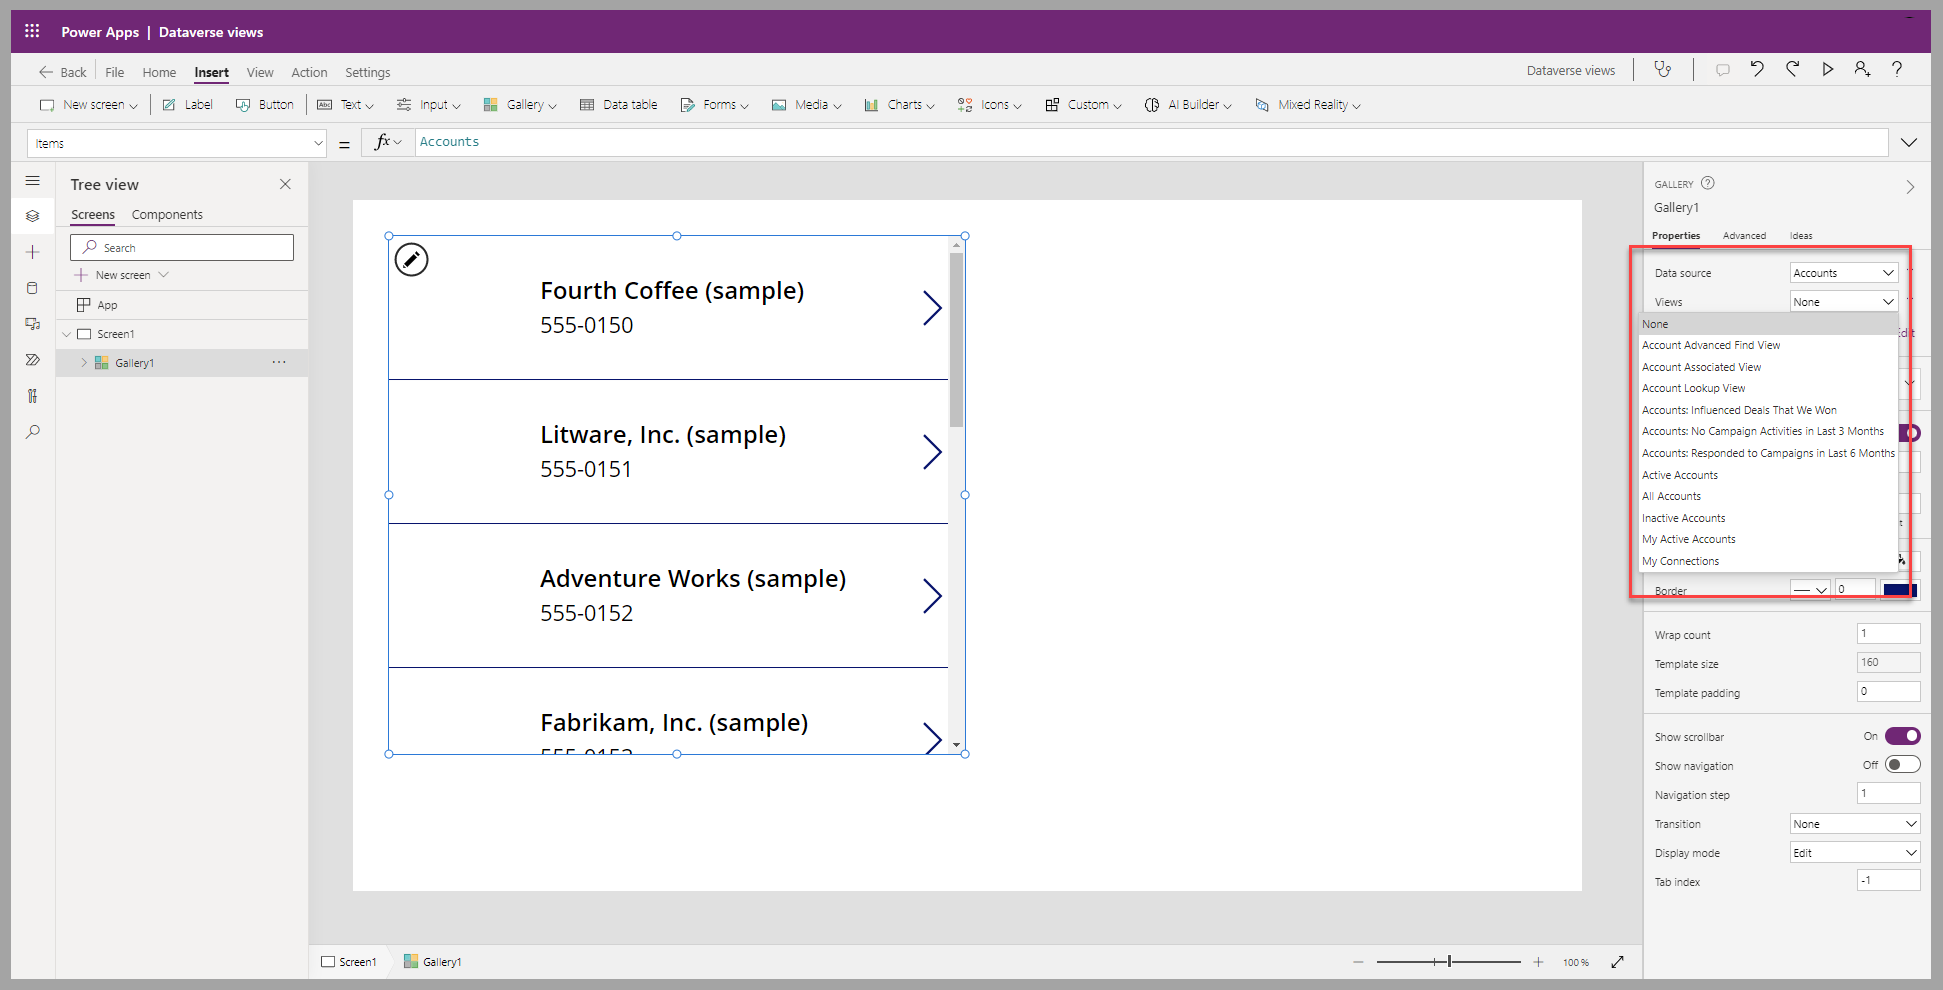Screen dimensions: 1943x990
Task: Insert a Label control
Action: point(188,104)
